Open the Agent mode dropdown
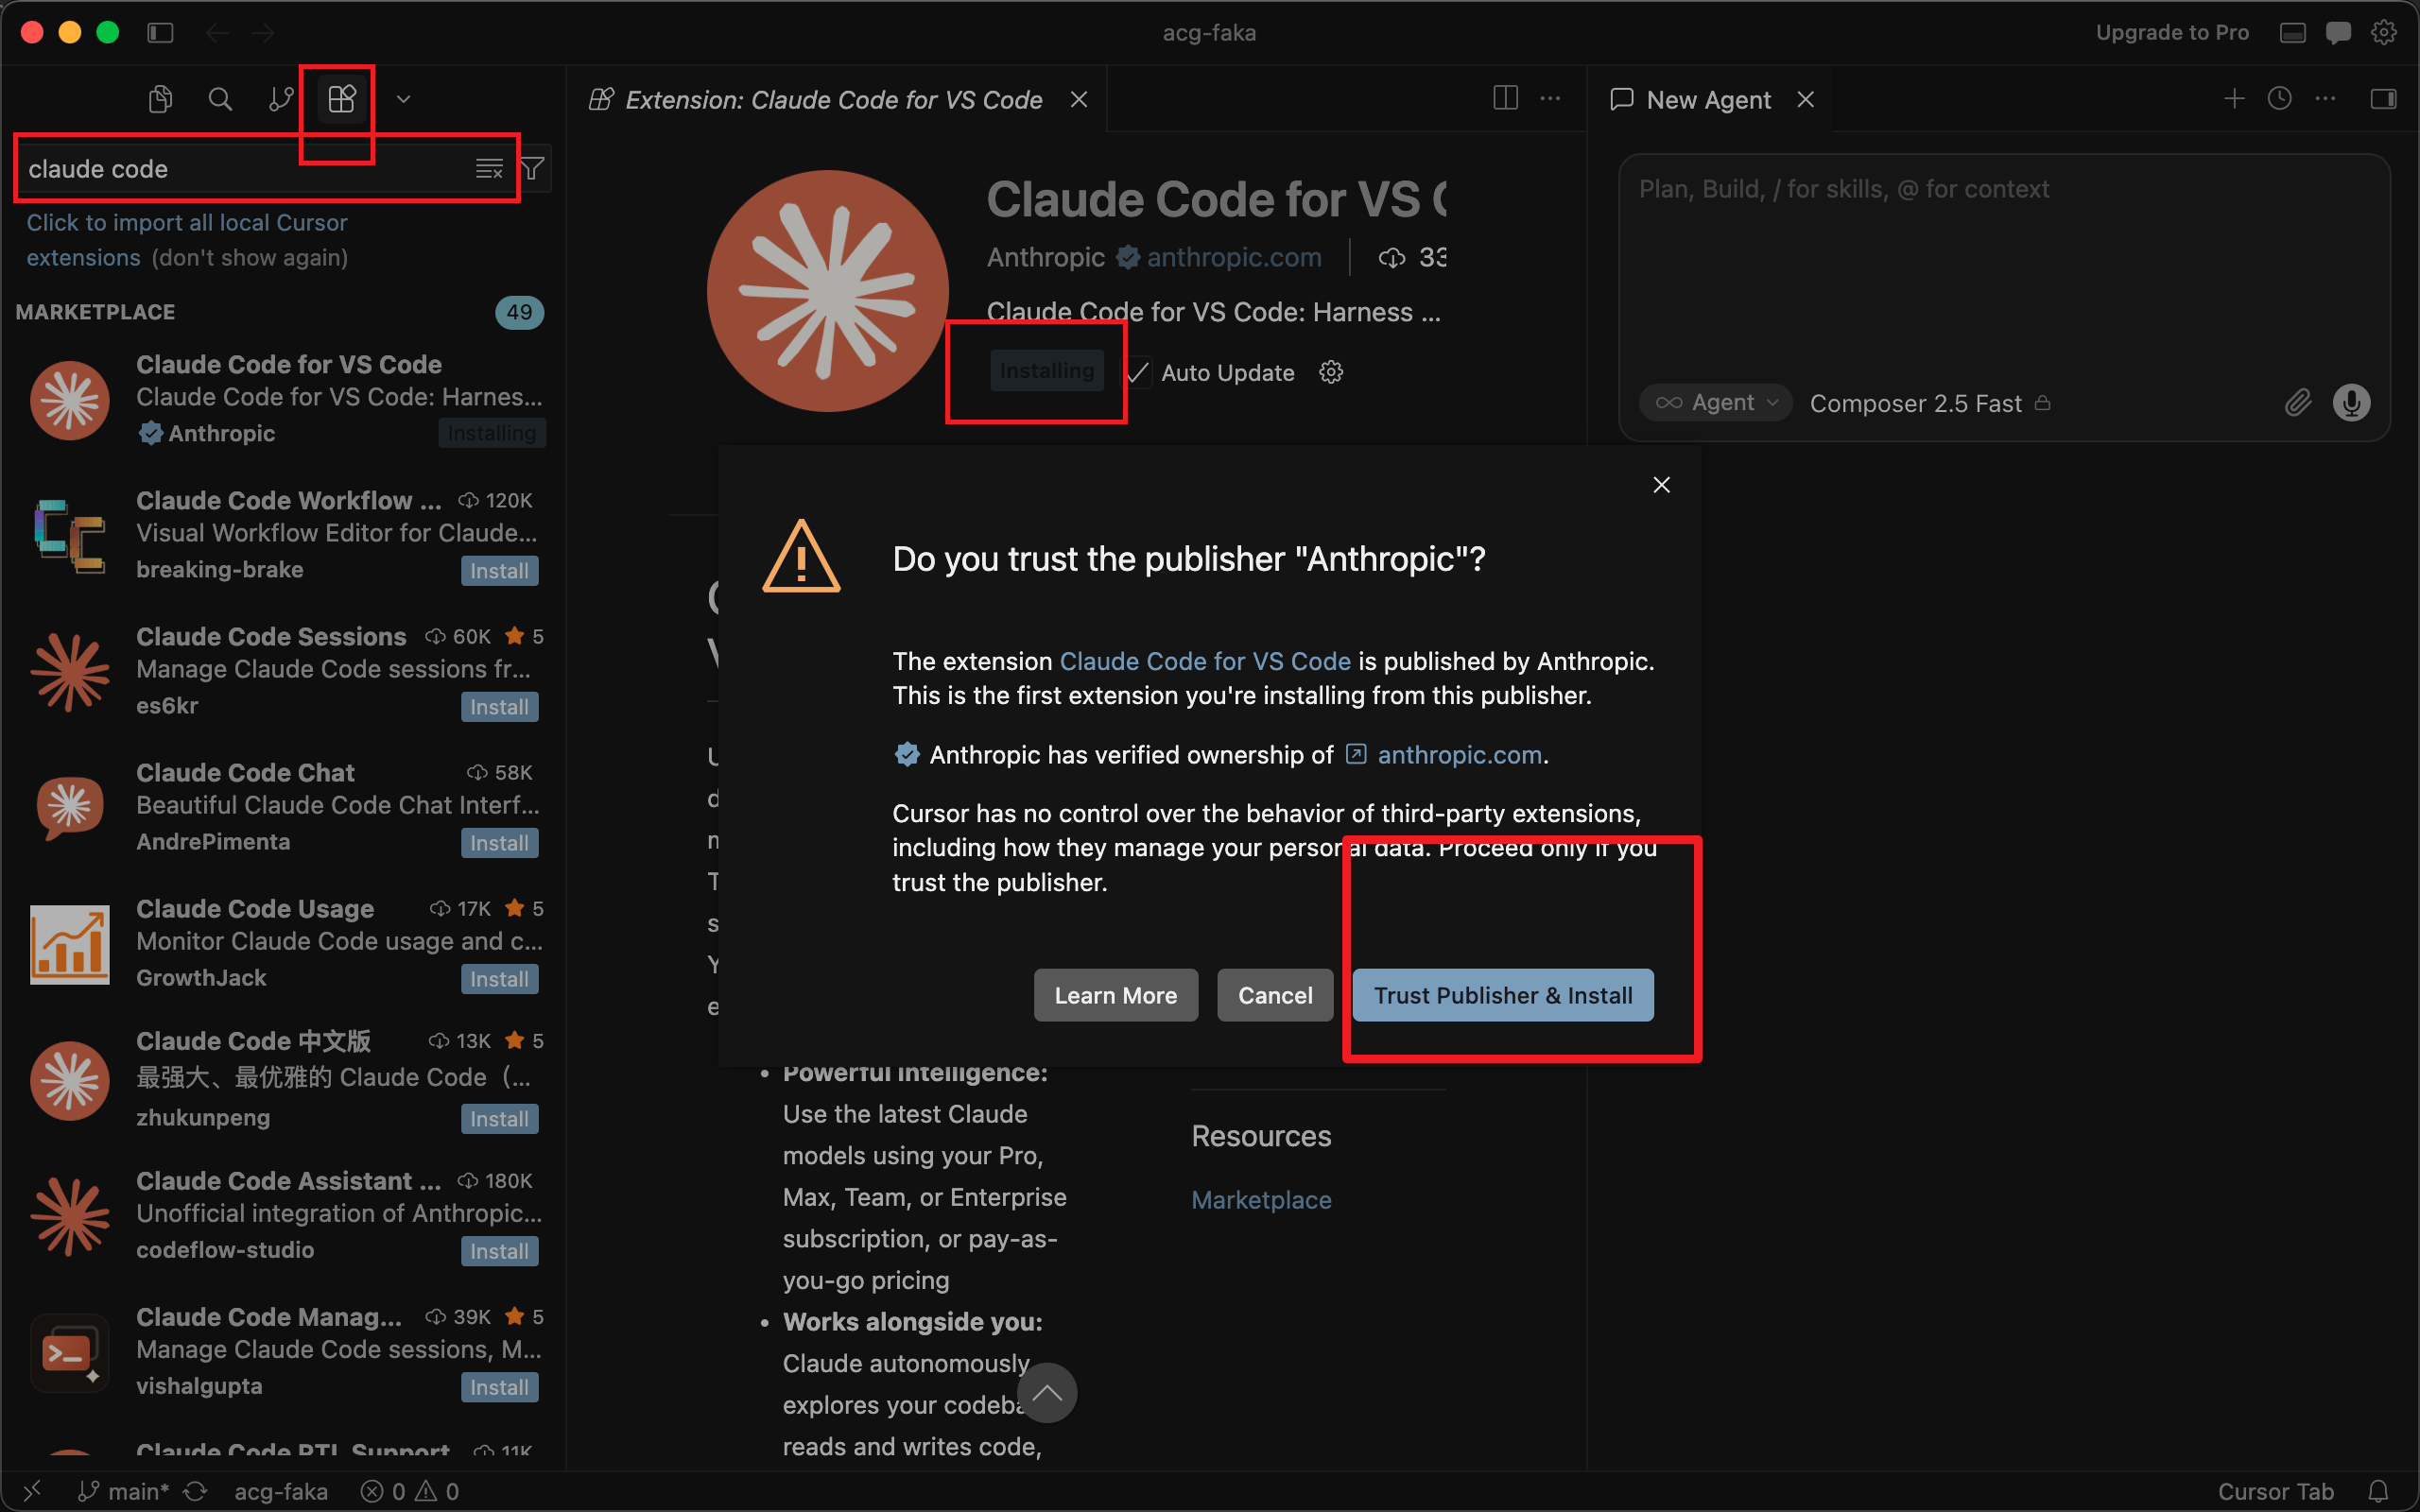 click(1716, 403)
